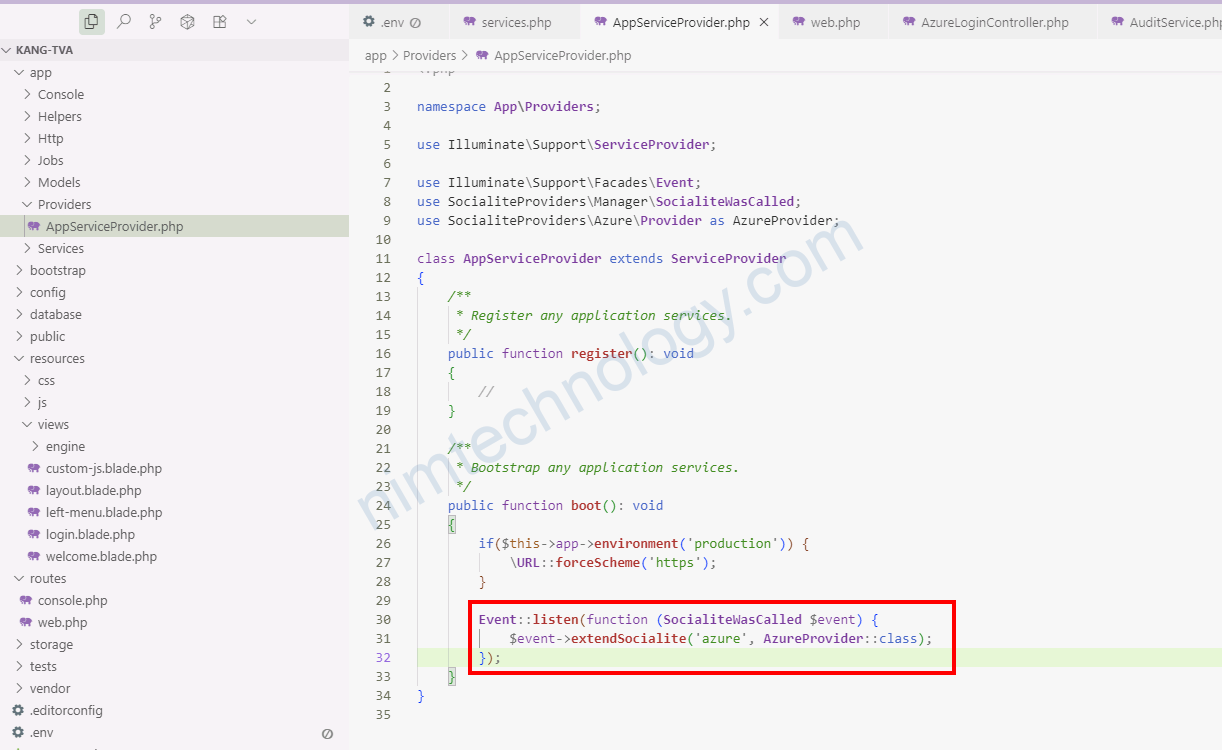Image resolution: width=1222 pixels, height=750 pixels.
Task: Open the Search magnifier icon
Action: coord(123,21)
